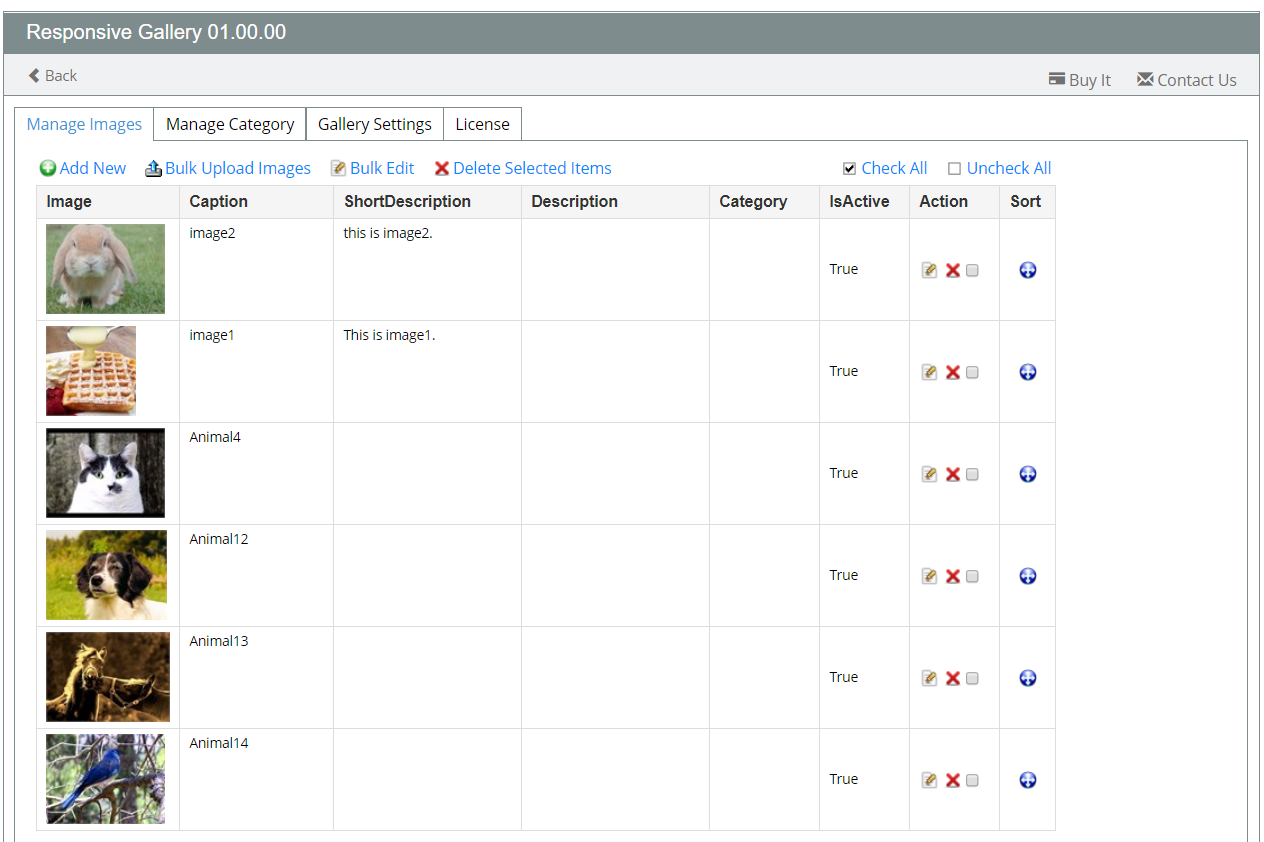Switch to the Manage Category tab
1264x842 pixels.
[230, 124]
